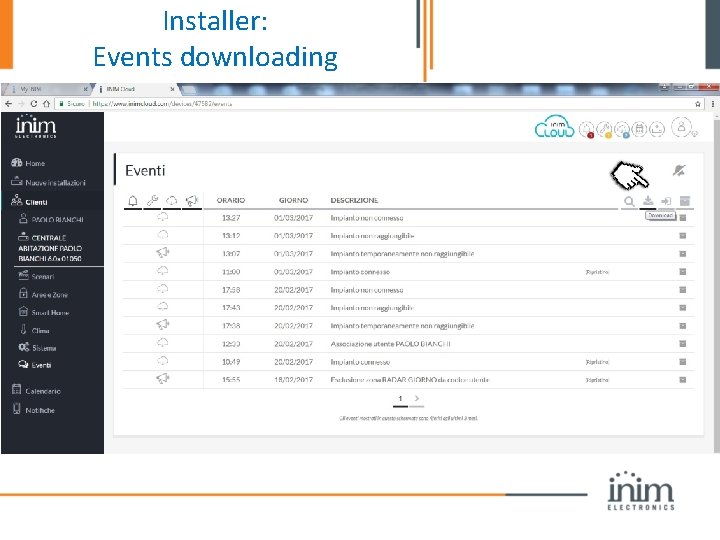720x540 pixels.
Task: Filter events by the megaphone tab
Action: point(191,201)
